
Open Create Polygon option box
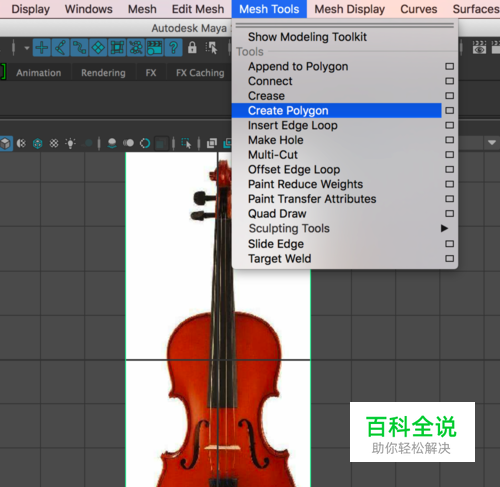tap(450, 110)
